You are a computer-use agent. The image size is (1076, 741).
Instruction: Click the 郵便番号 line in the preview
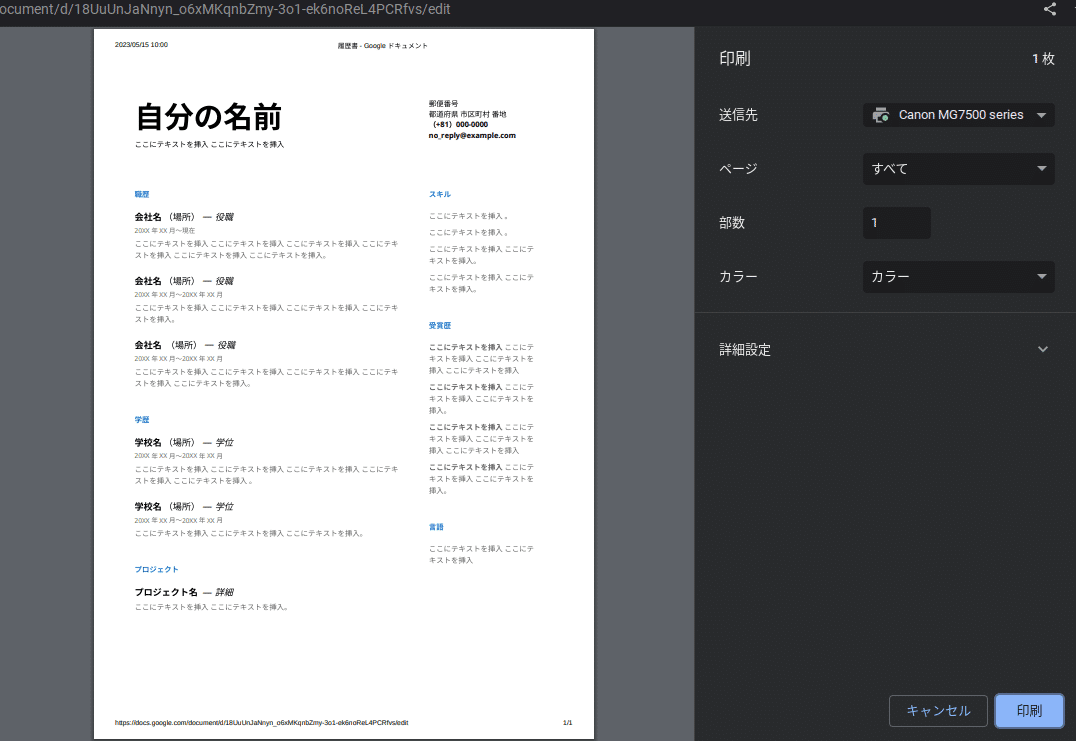click(x=443, y=104)
